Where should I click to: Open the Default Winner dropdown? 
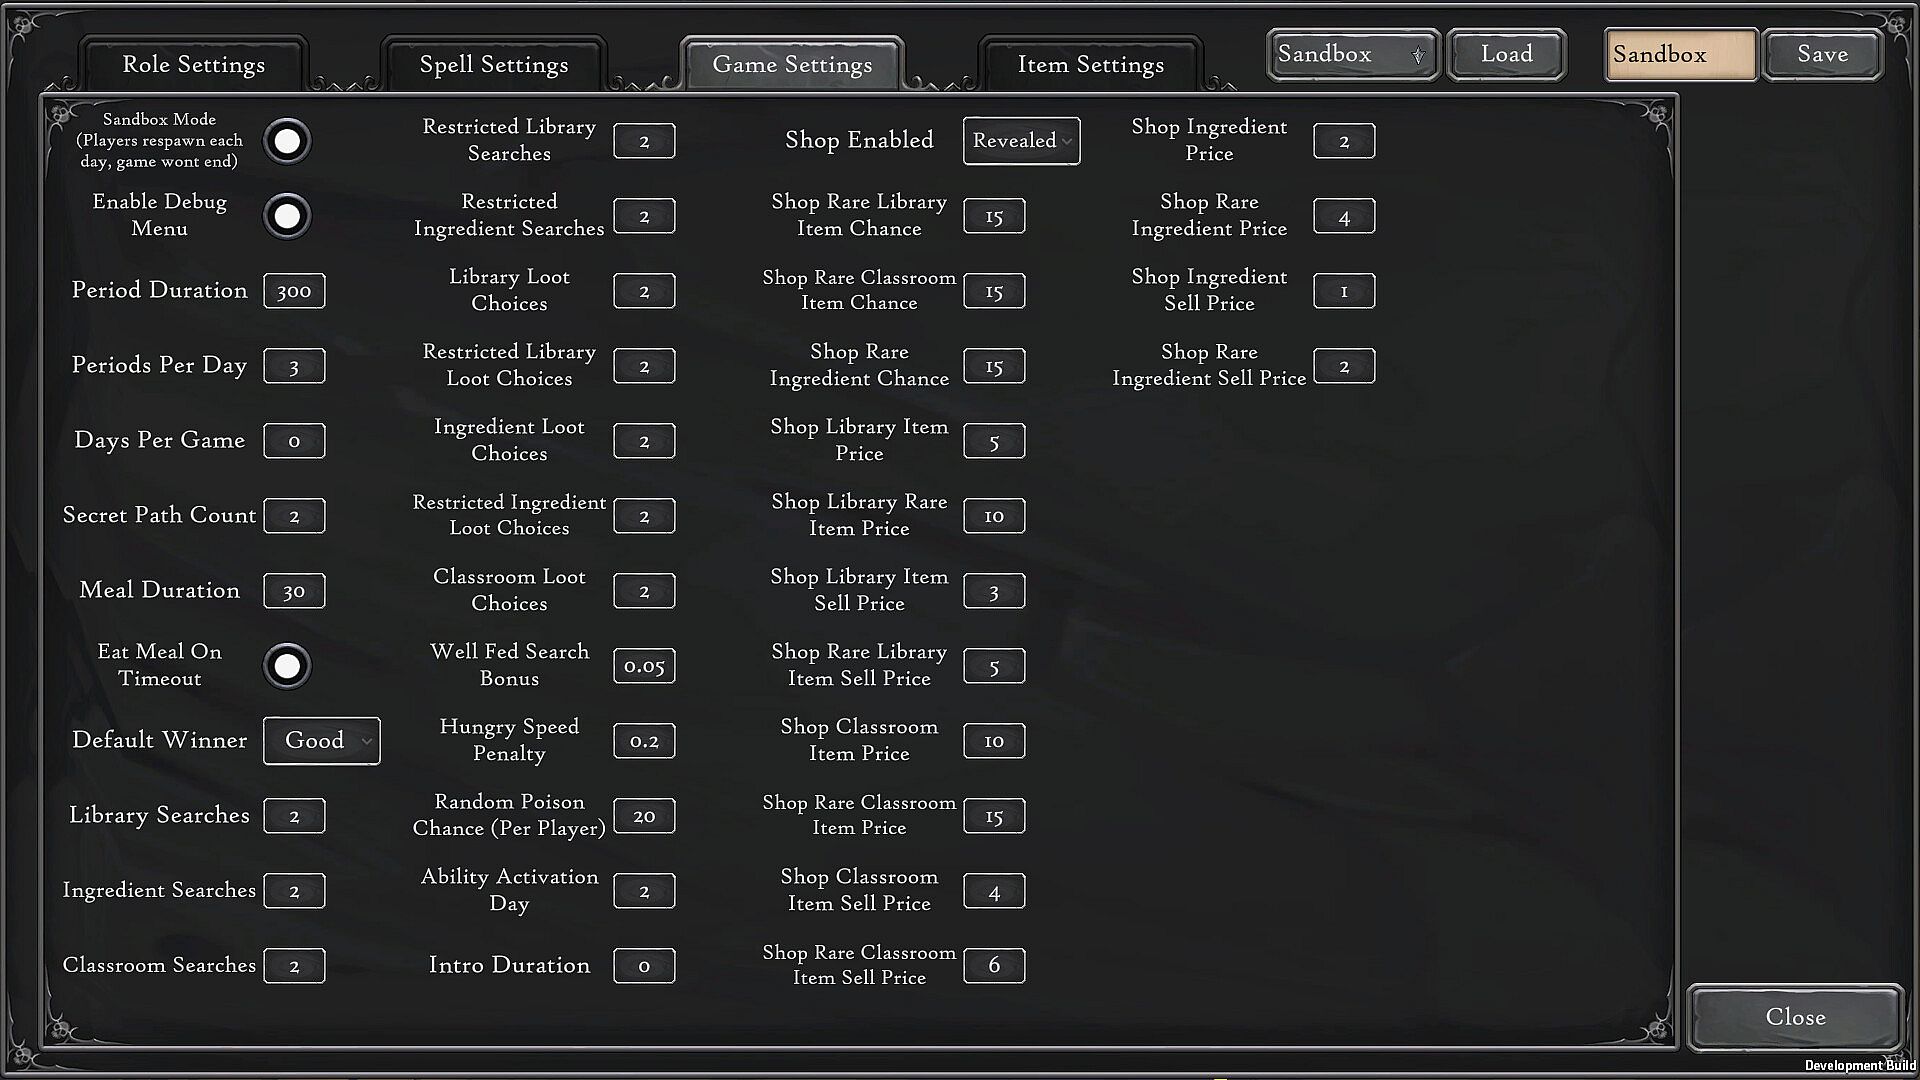coord(322,741)
